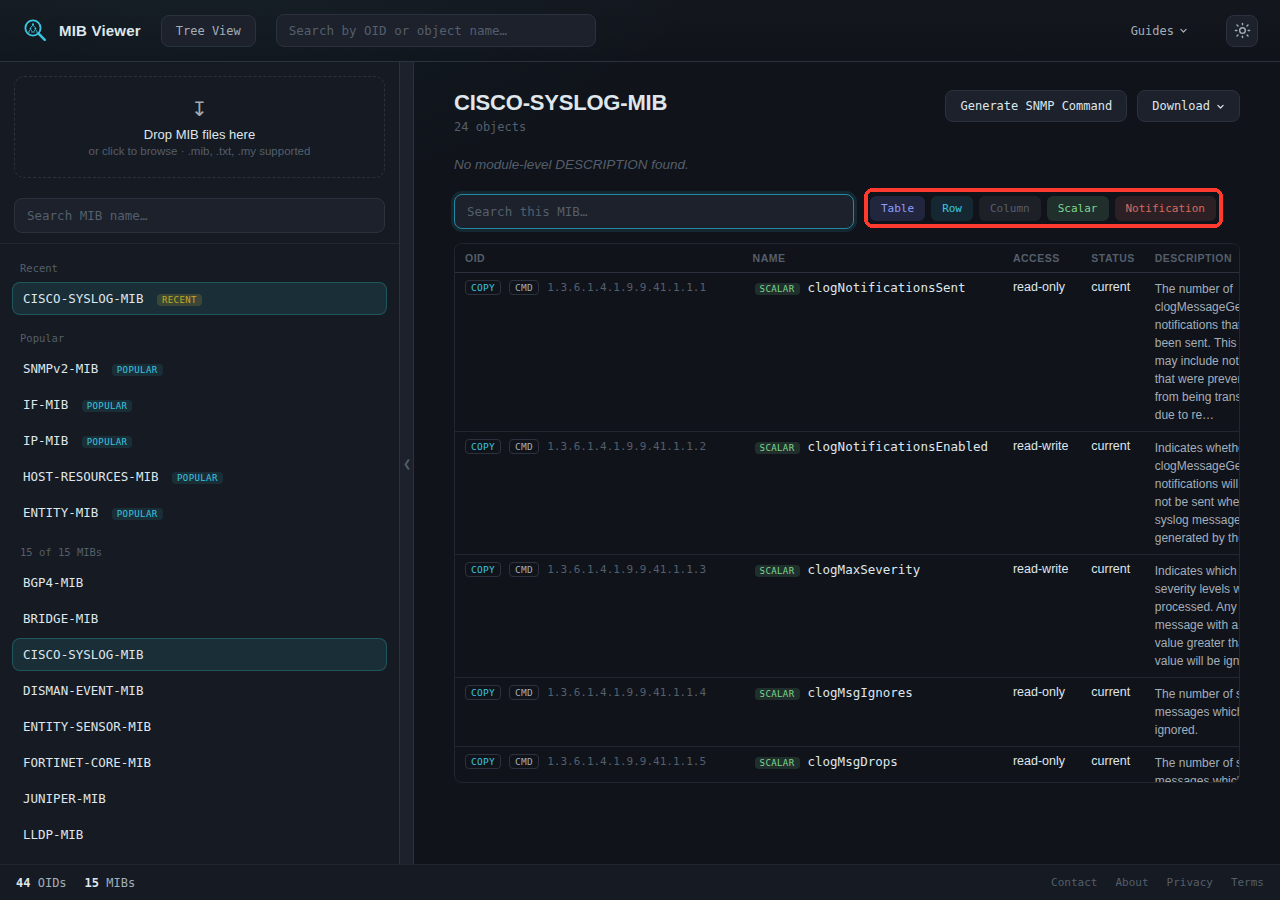This screenshot has height=900, width=1280.
Task: Copy OID for clogMaxSeverity
Action: [483, 570]
